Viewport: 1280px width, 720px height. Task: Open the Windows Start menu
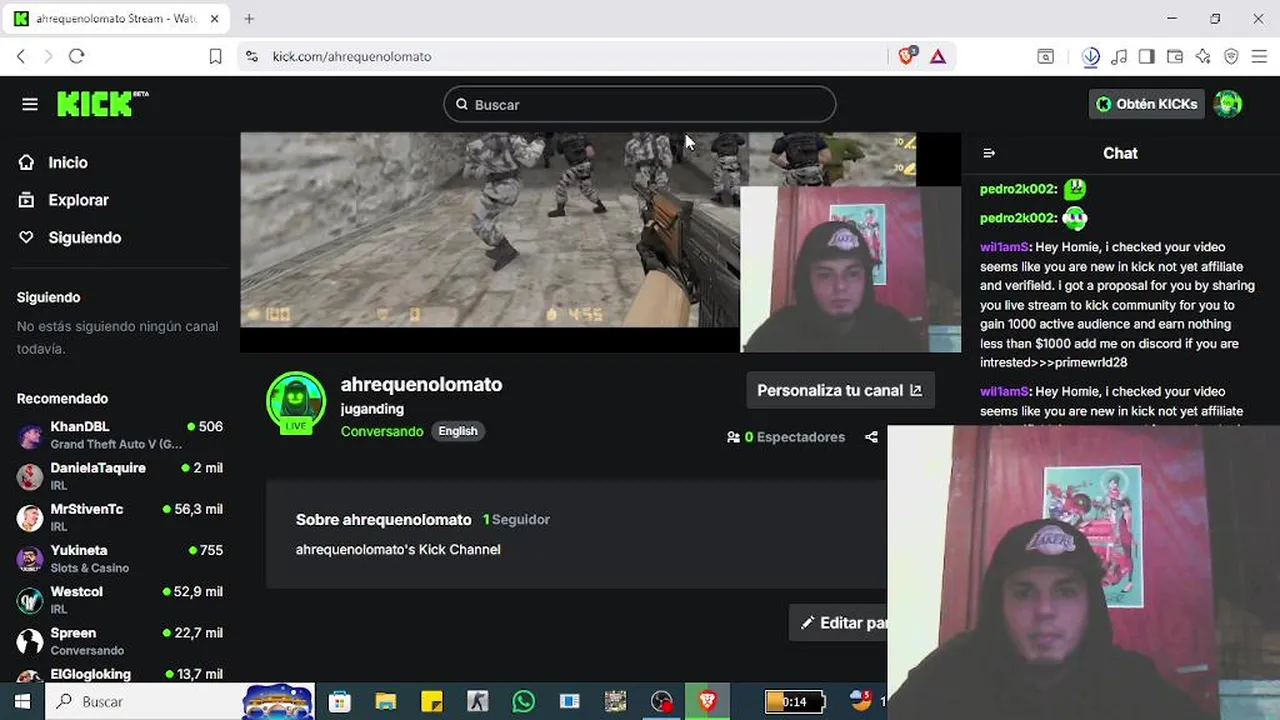coord(22,701)
